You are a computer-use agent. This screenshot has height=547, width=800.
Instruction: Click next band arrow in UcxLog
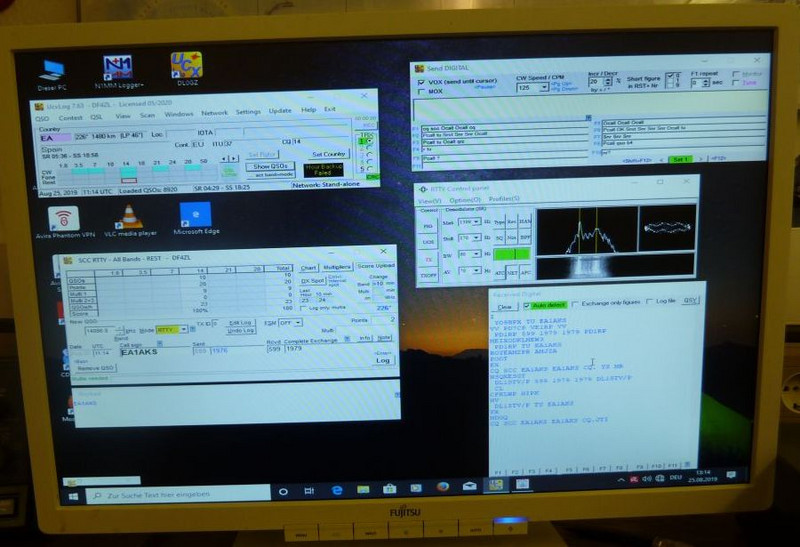click(x=234, y=159)
